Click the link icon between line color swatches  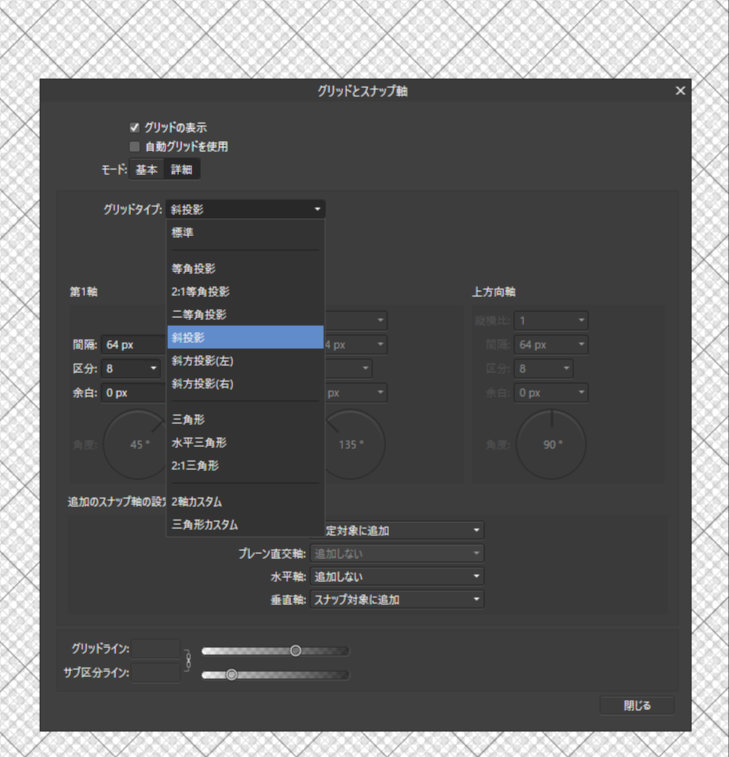click(186, 661)
